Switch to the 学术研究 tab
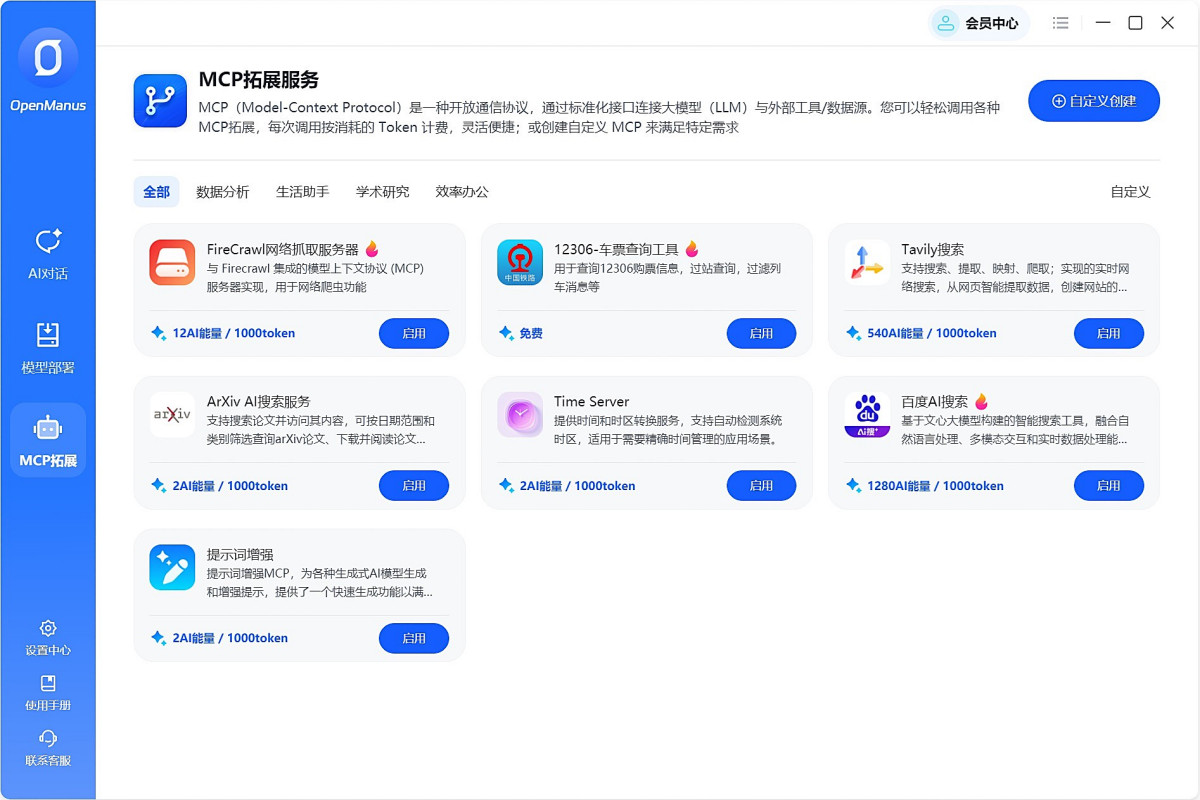 click(x=382, y=192)
